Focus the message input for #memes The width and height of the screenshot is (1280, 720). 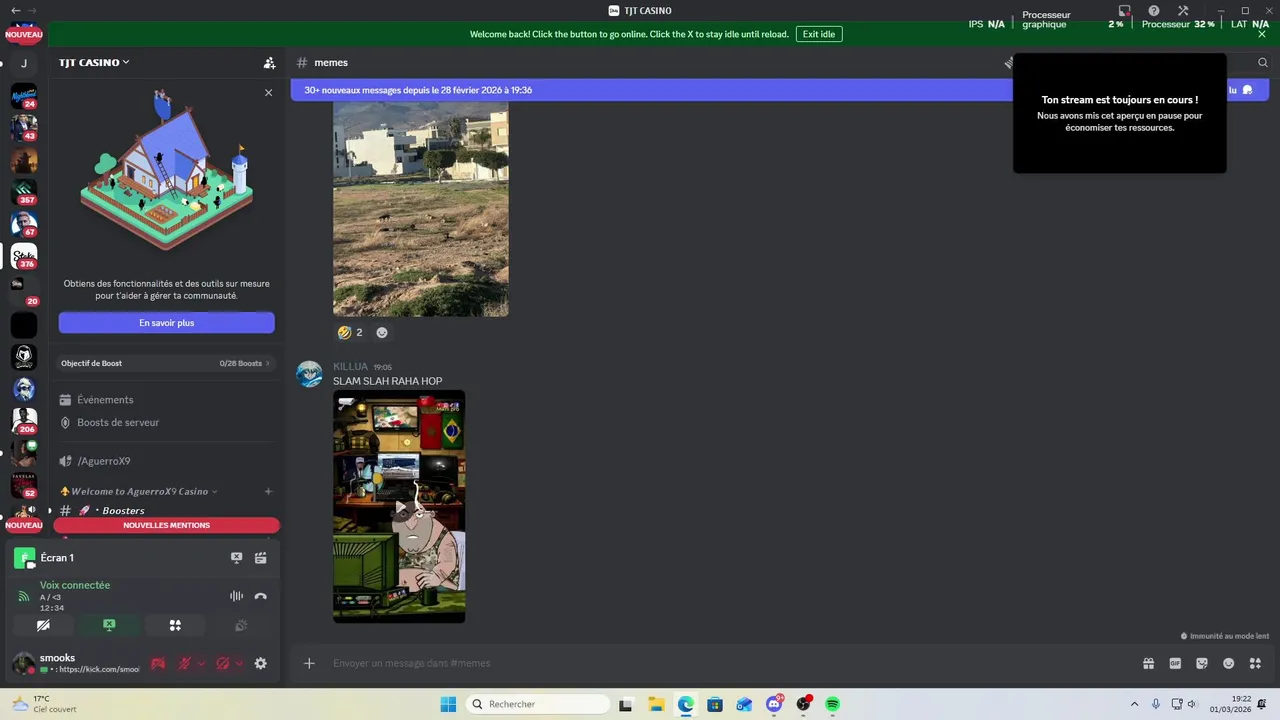[730, 663]
